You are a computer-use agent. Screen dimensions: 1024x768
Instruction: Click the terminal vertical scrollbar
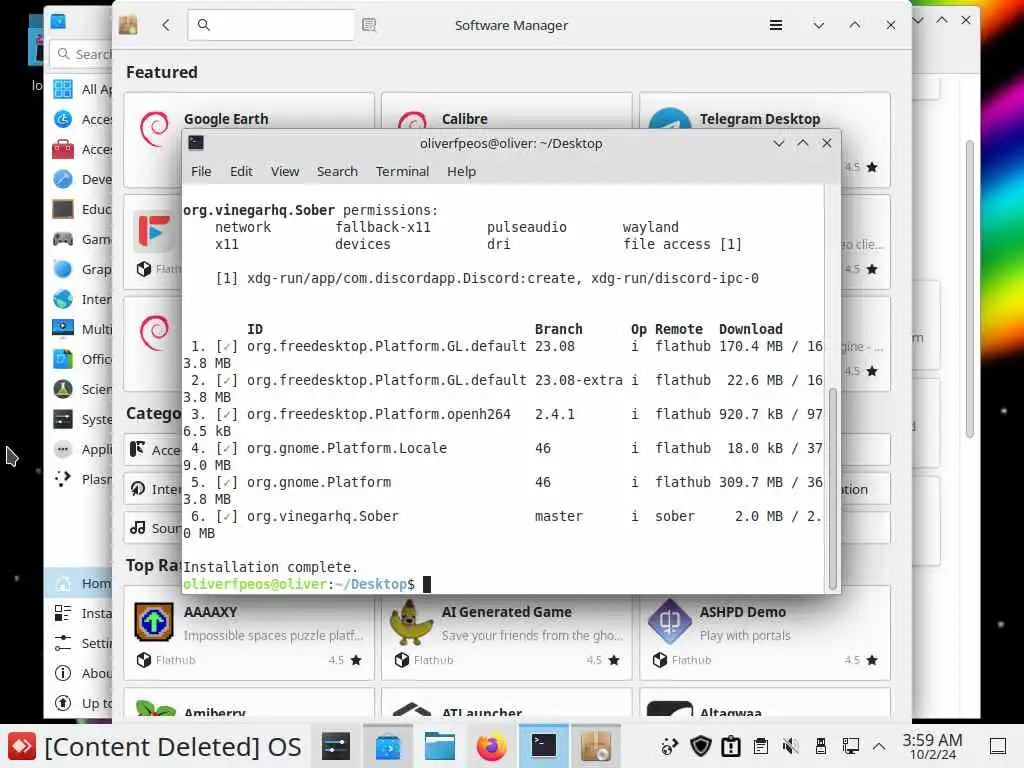coord(832,488)
